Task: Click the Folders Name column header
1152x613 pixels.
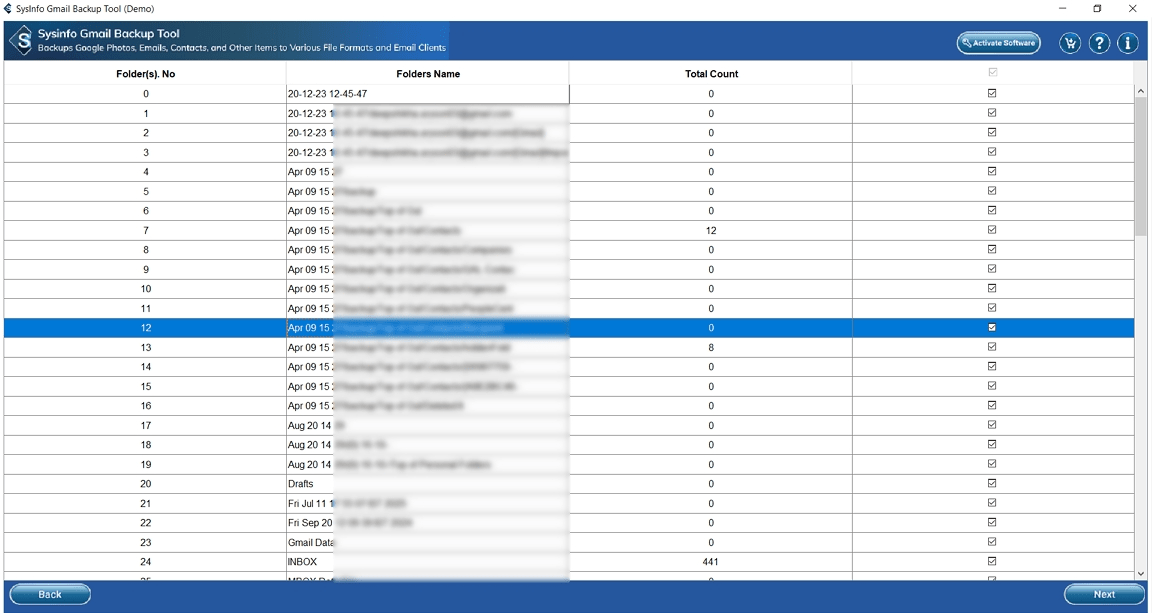Action: click(x=428, y=74)
